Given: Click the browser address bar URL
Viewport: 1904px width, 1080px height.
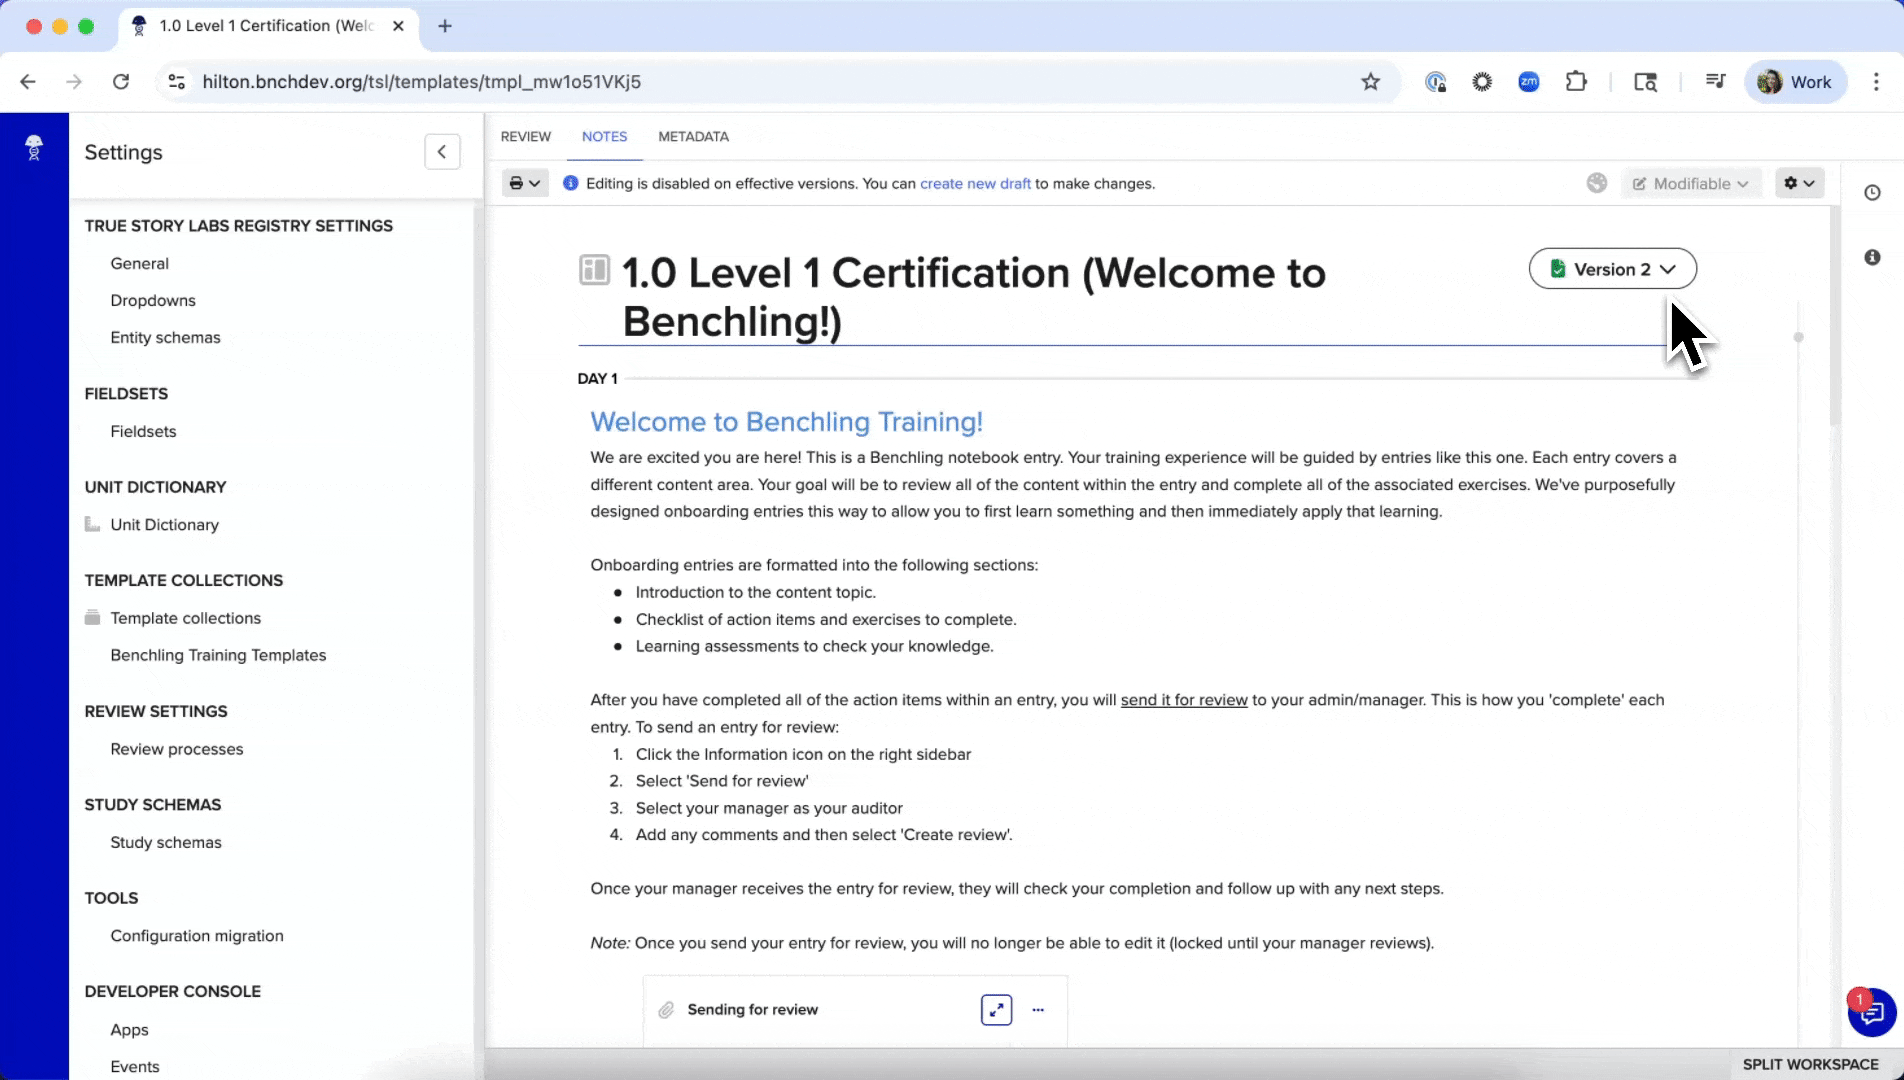Looking at the screenshot, I should point(421,82).
